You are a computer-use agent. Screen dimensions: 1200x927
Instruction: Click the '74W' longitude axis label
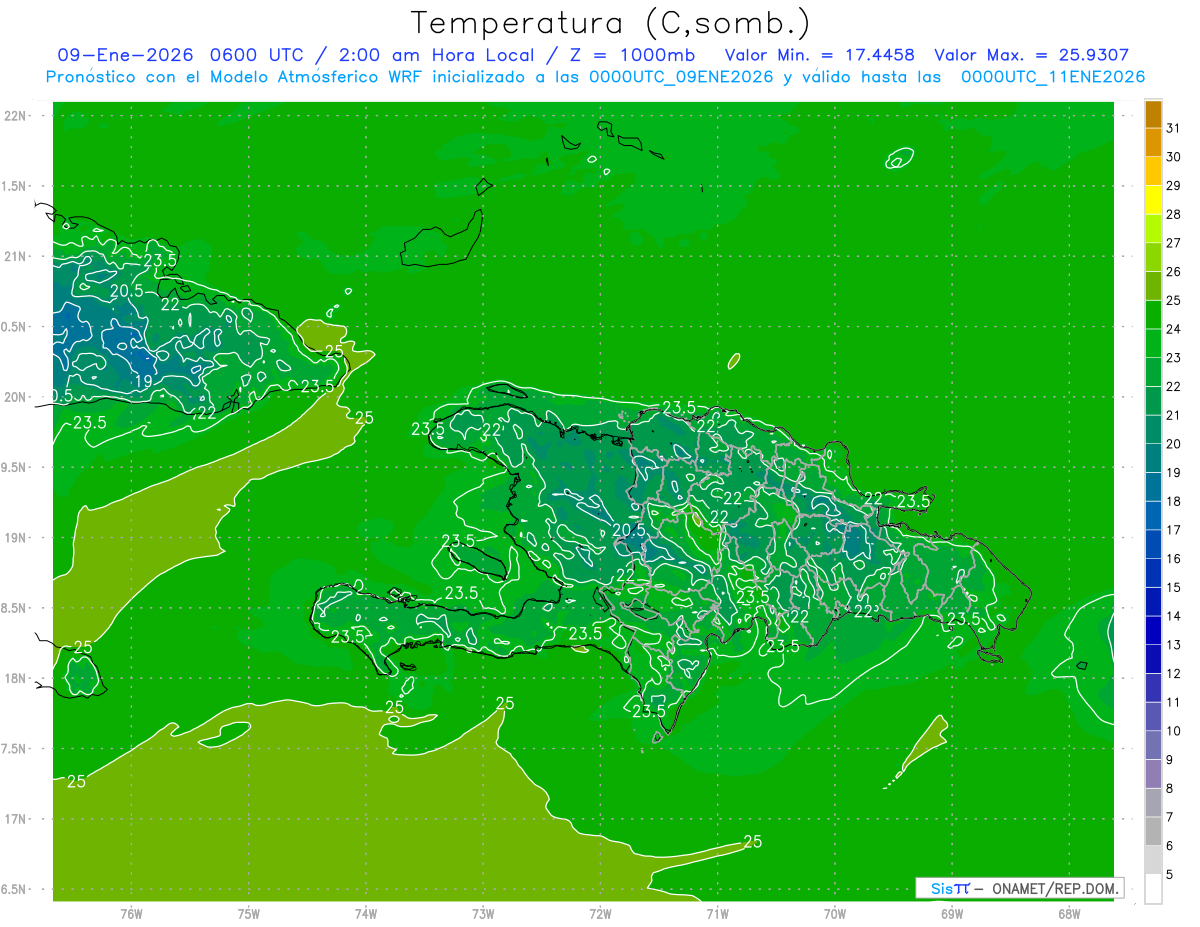[366, 914]
